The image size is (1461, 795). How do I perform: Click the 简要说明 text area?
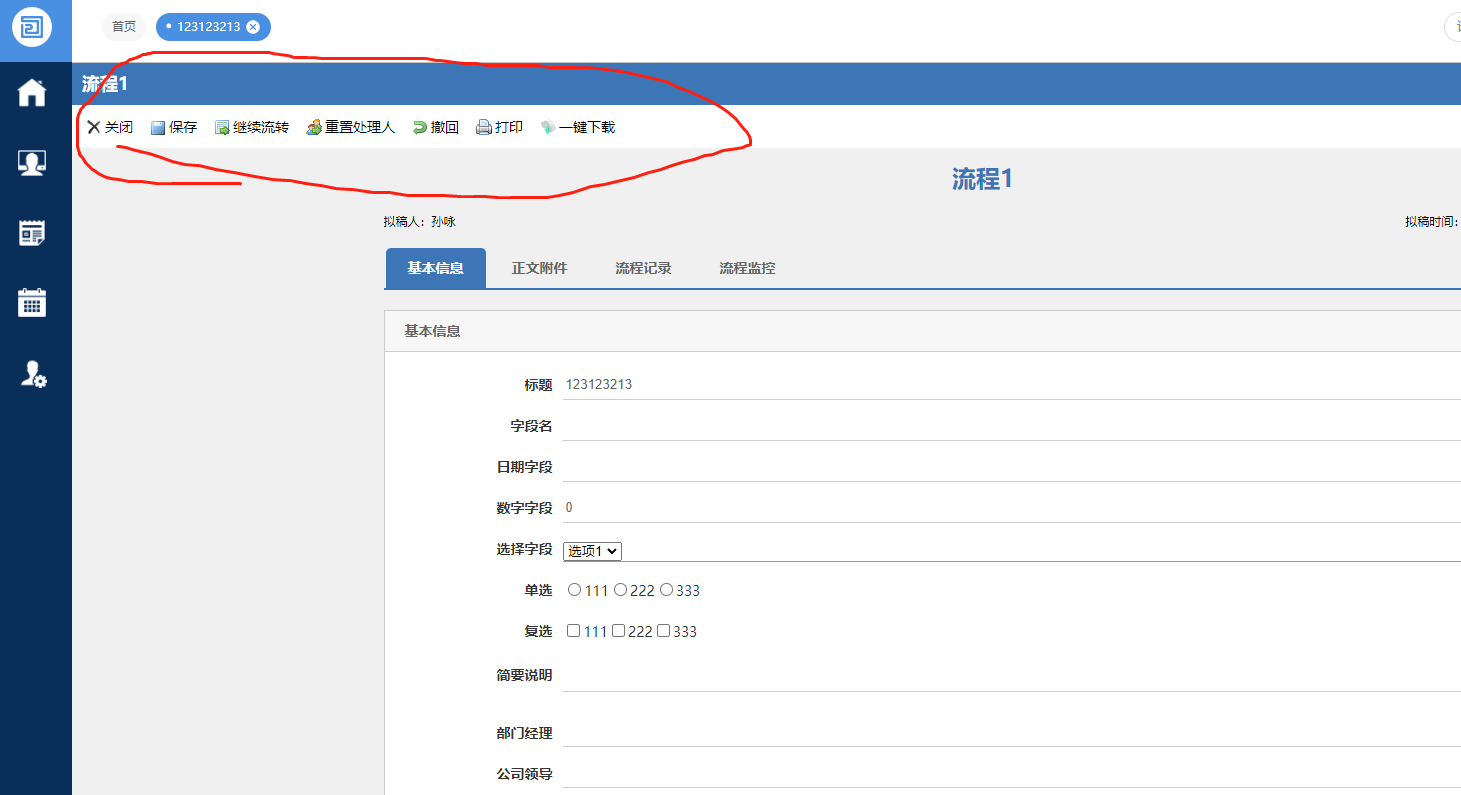pyautogui.click(x=1012, y=675)
